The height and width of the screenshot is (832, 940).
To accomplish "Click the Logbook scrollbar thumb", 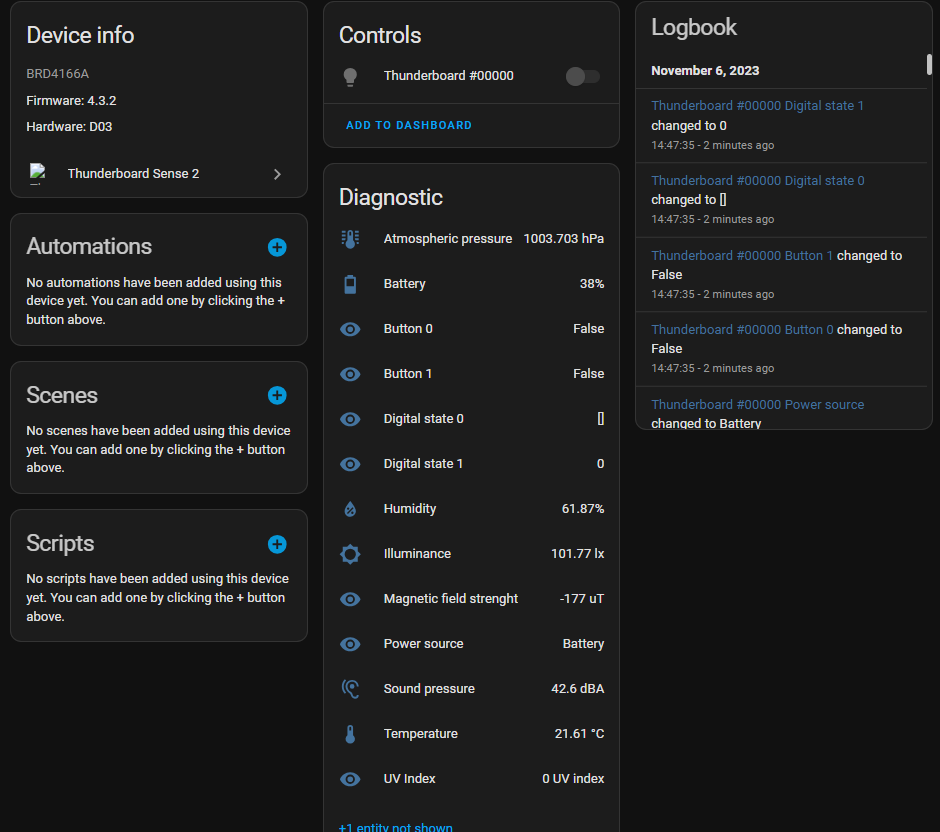I will (x=929, y=64).
